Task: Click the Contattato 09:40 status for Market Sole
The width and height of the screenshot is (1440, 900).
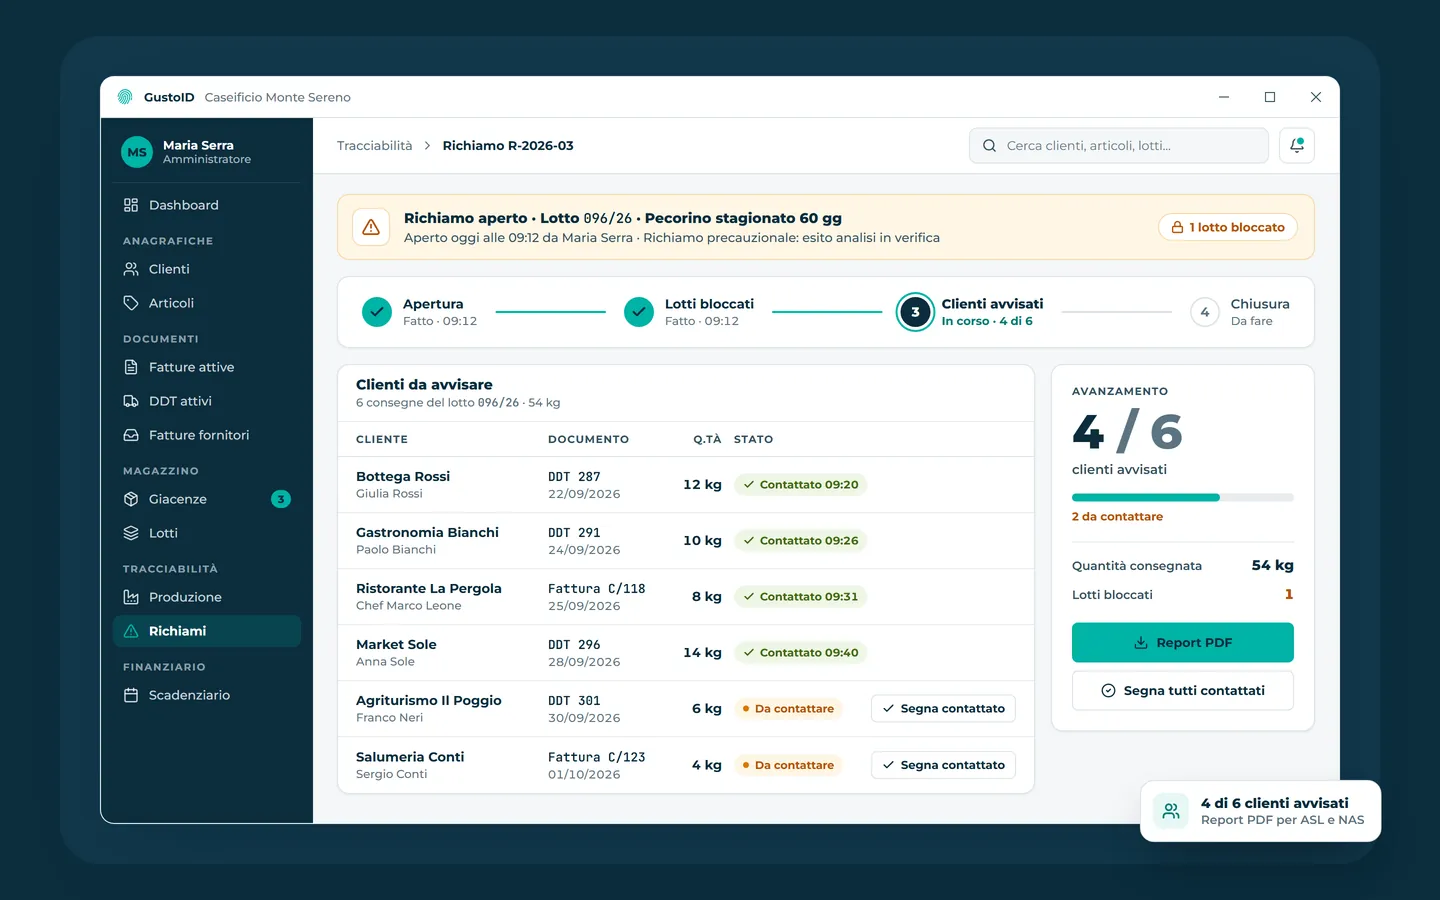Action: coord(800,653)
